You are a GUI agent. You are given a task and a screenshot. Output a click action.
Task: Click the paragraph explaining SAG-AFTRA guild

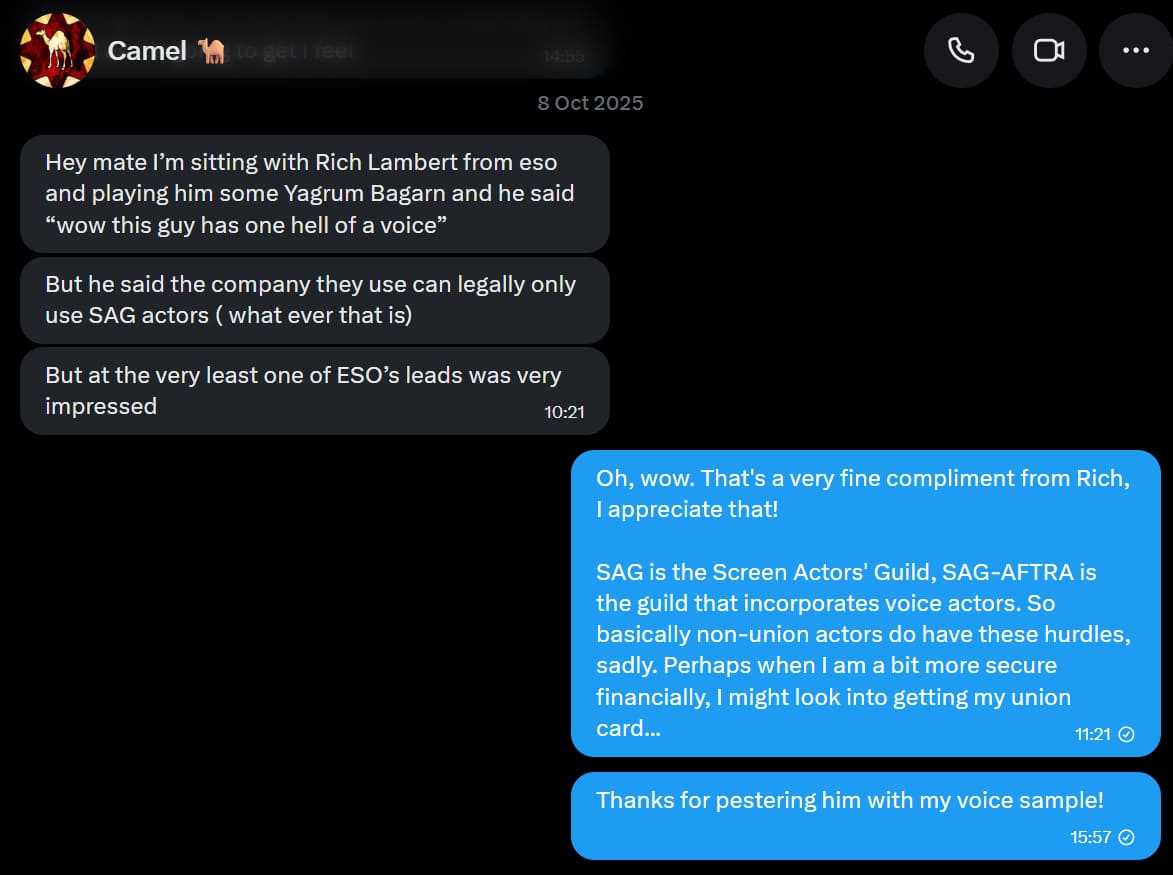(846, 650)
